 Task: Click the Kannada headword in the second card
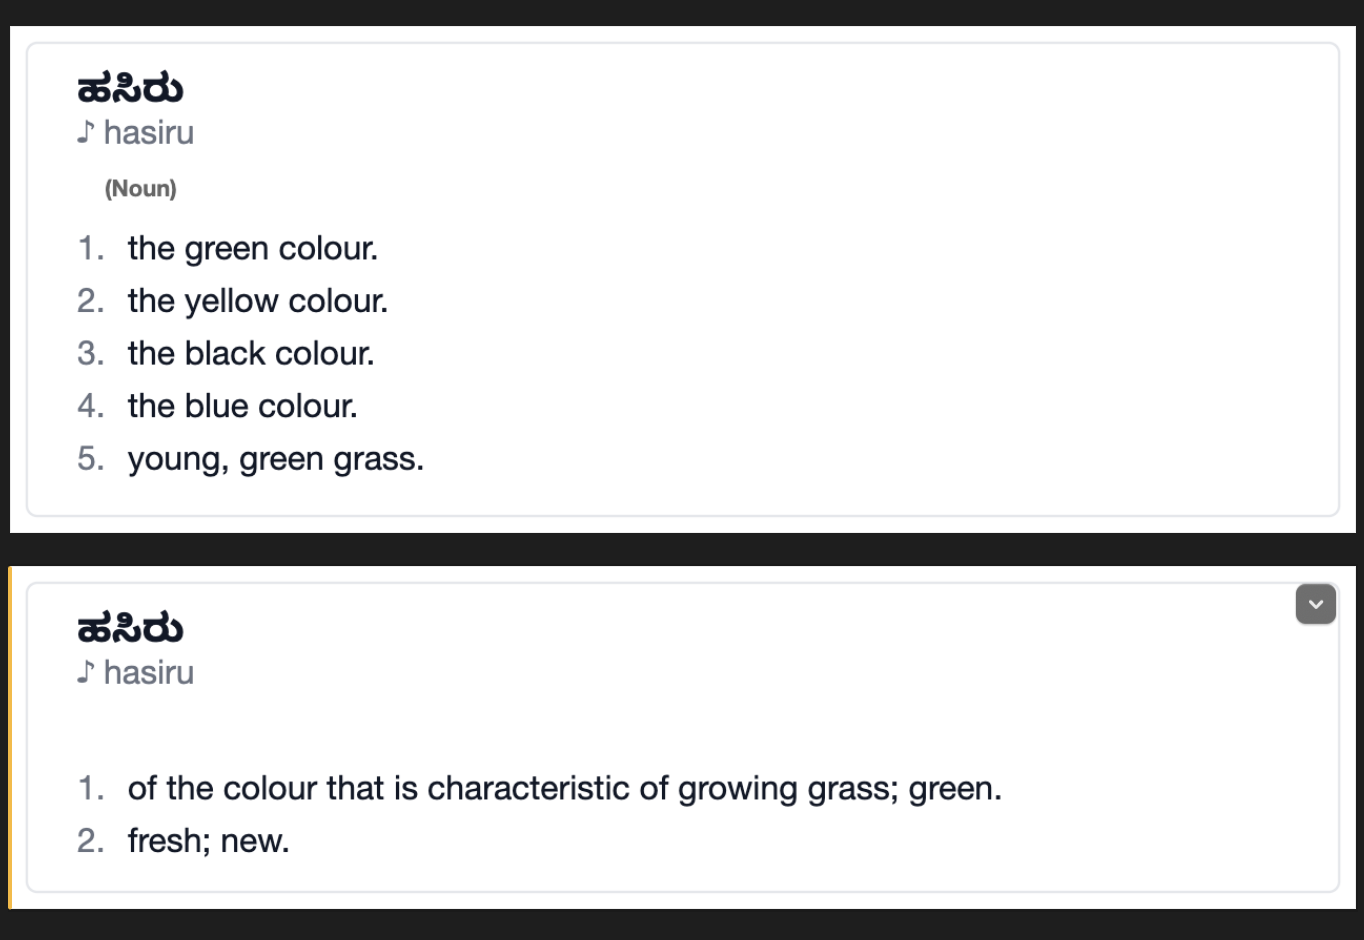coord(130,629)
